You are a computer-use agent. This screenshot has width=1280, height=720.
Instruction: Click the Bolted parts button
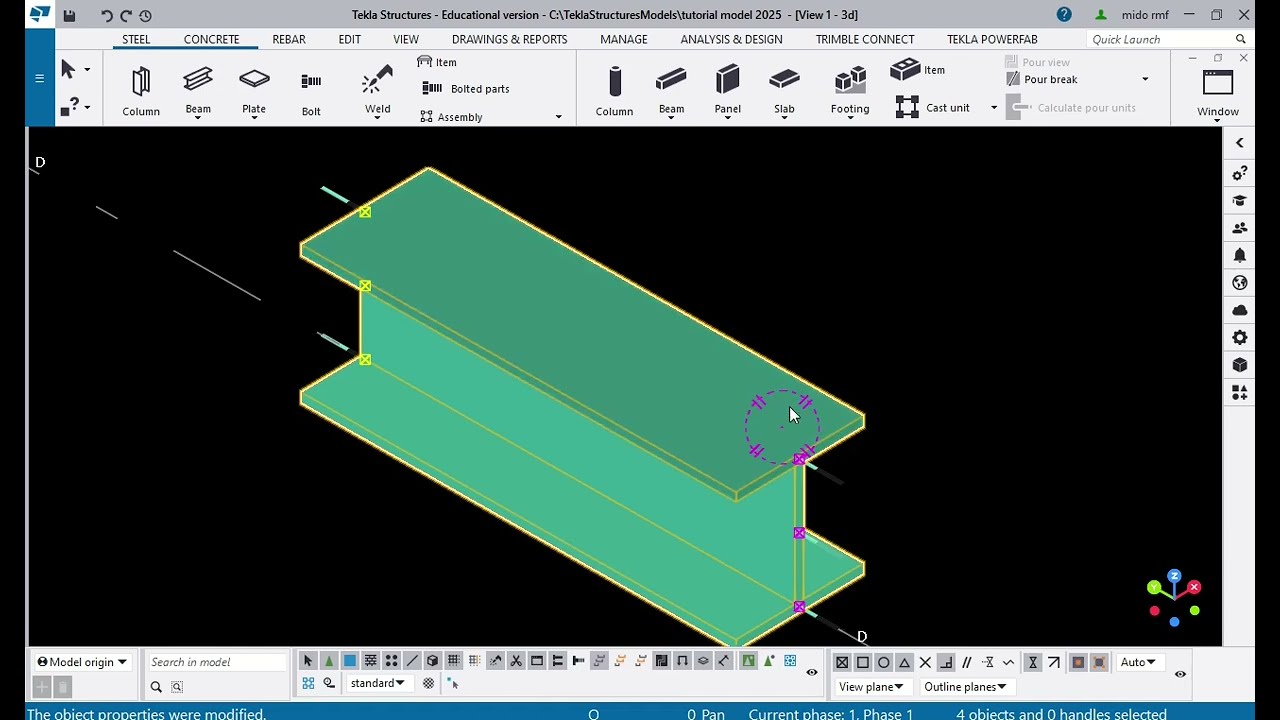[465, 89]
